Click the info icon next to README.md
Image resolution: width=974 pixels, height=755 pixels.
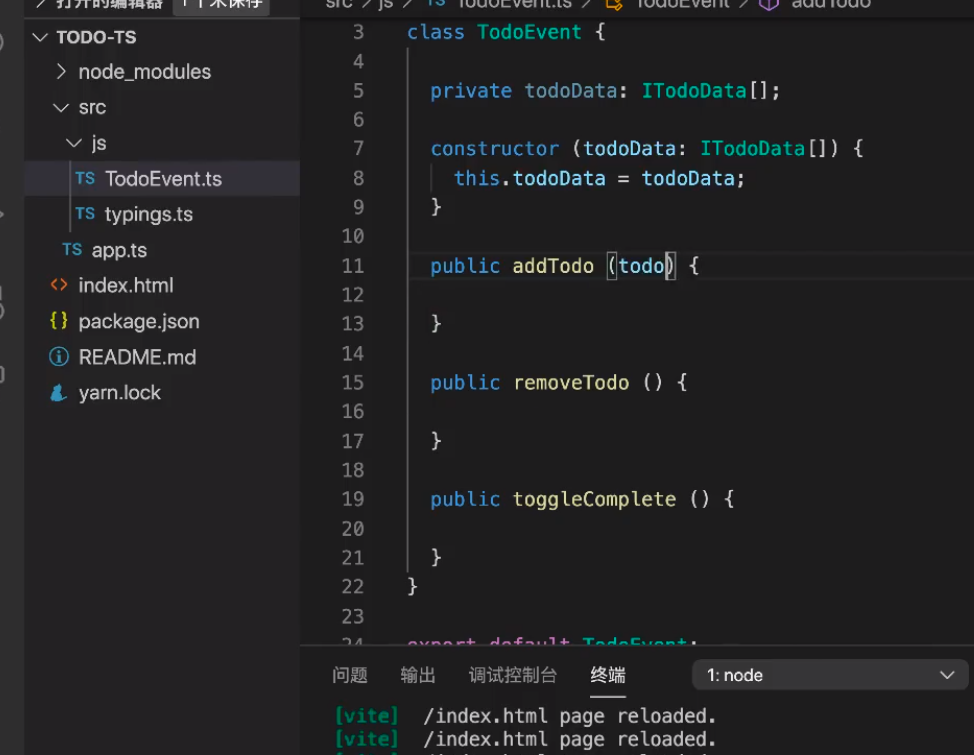click(x=60, y=357)
